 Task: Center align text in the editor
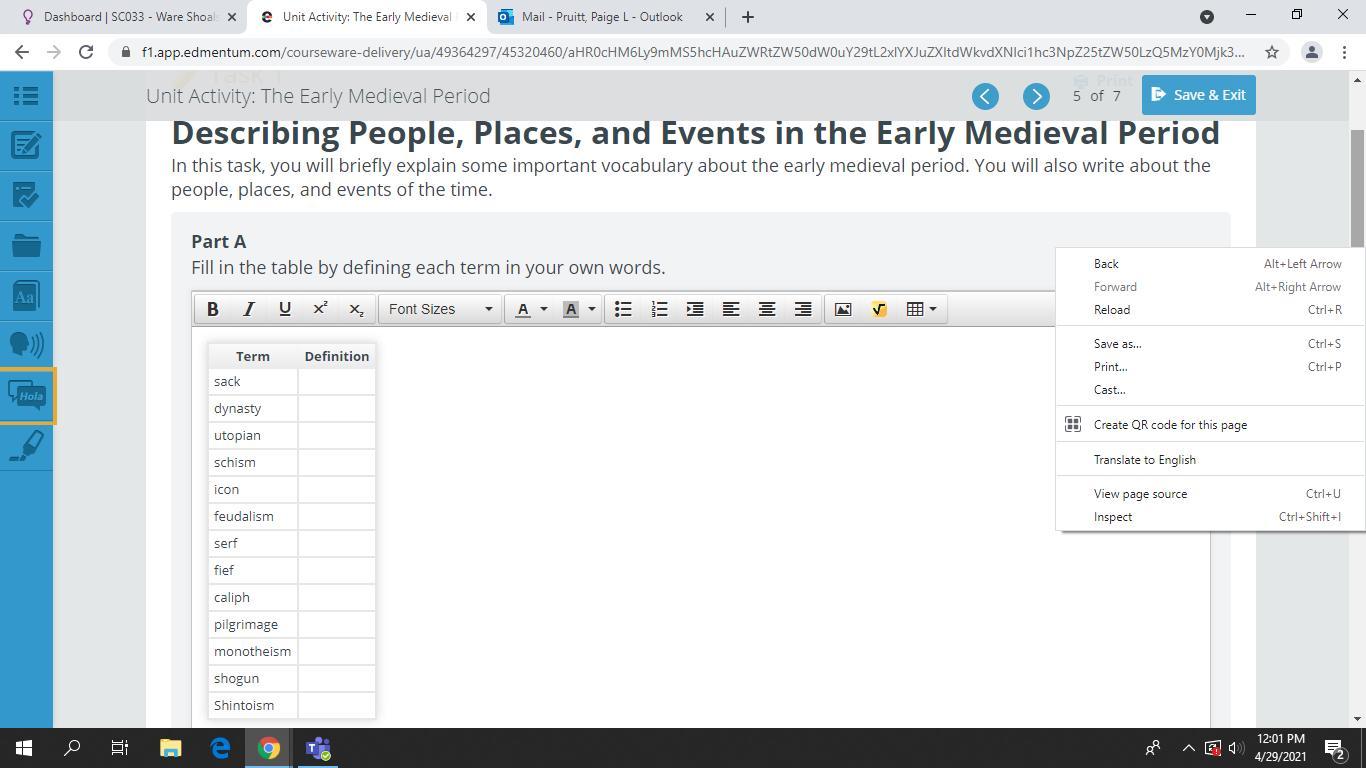coord(767,309)
